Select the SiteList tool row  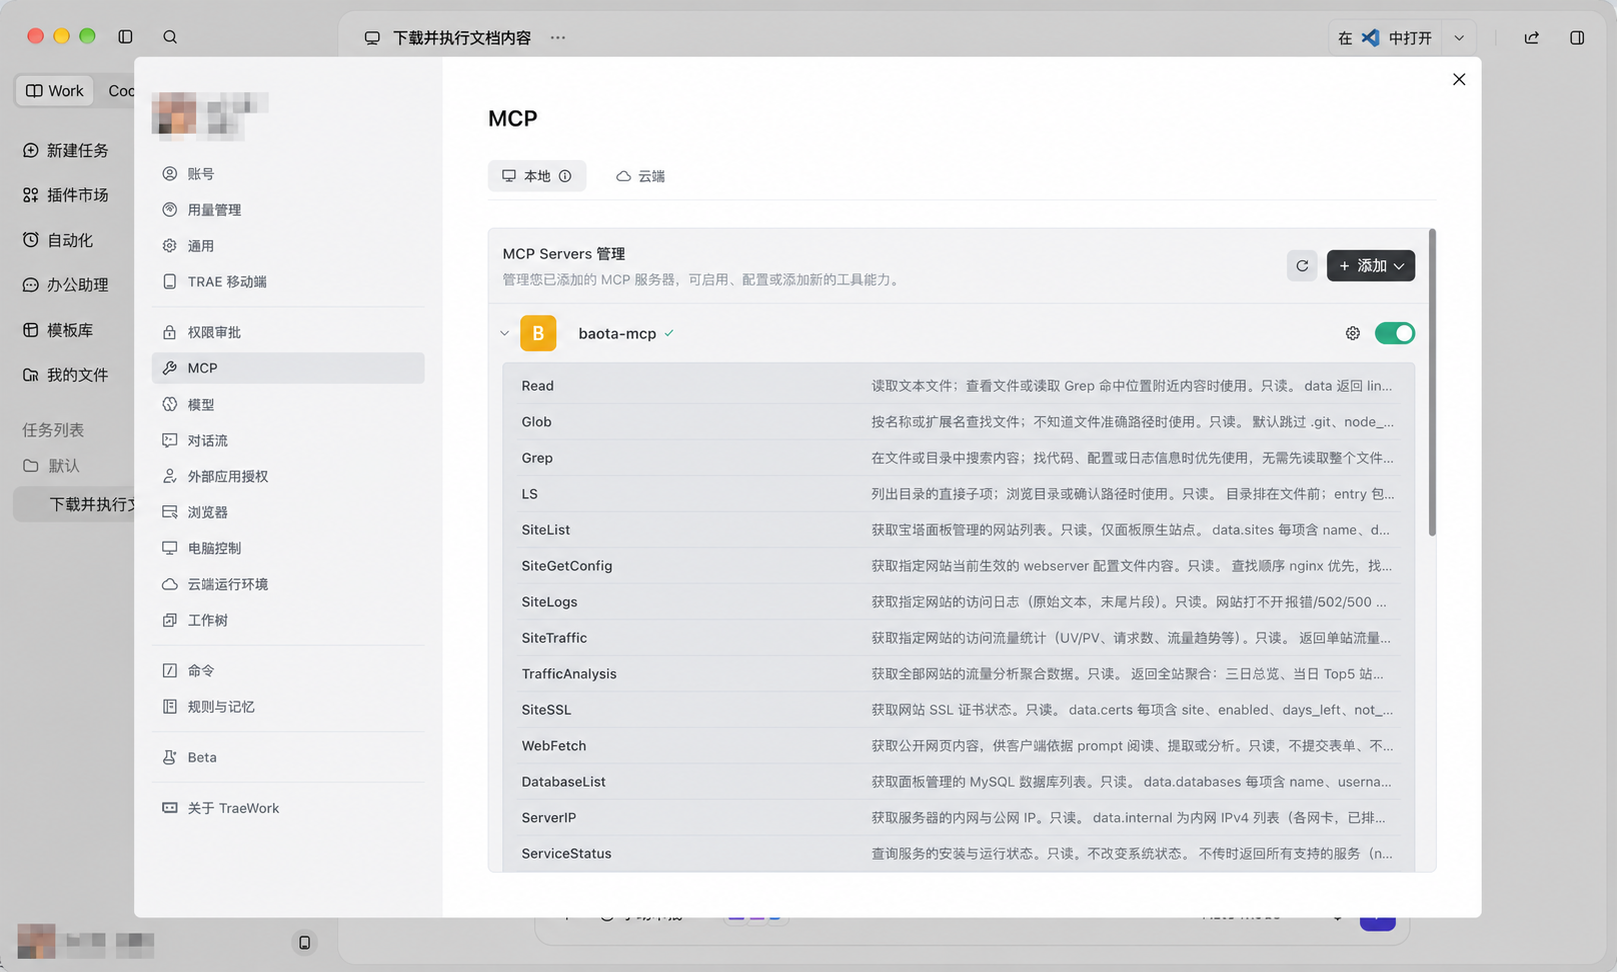click(958, 530)
